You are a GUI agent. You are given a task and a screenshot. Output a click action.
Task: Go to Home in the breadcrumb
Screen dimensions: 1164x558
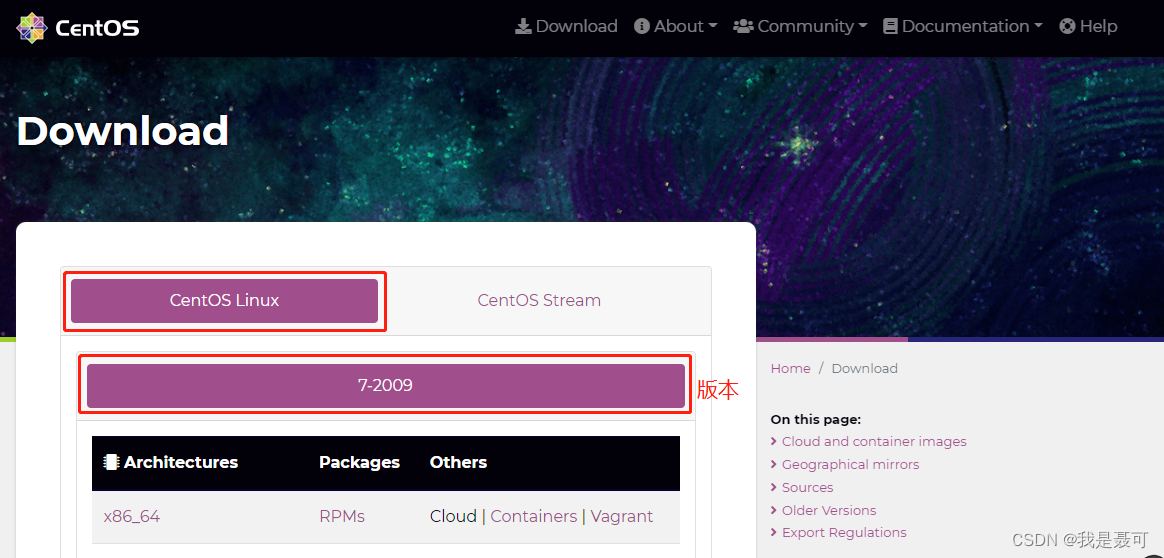coord(790,368)
